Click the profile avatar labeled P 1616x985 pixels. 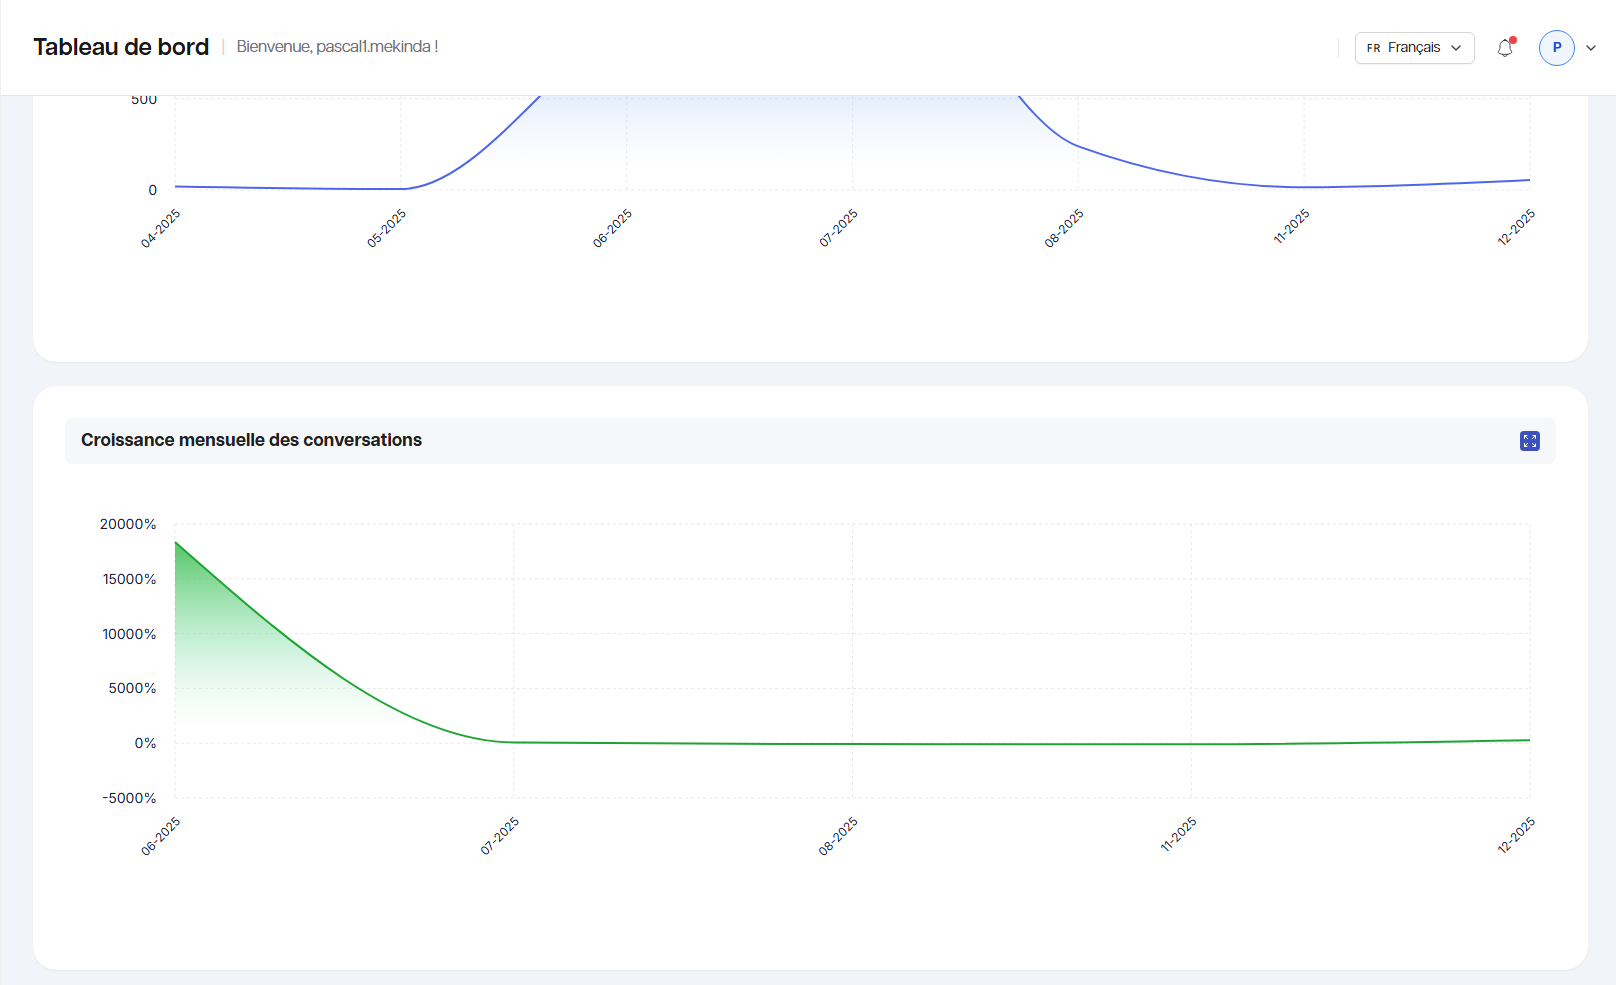point(1556,48)
